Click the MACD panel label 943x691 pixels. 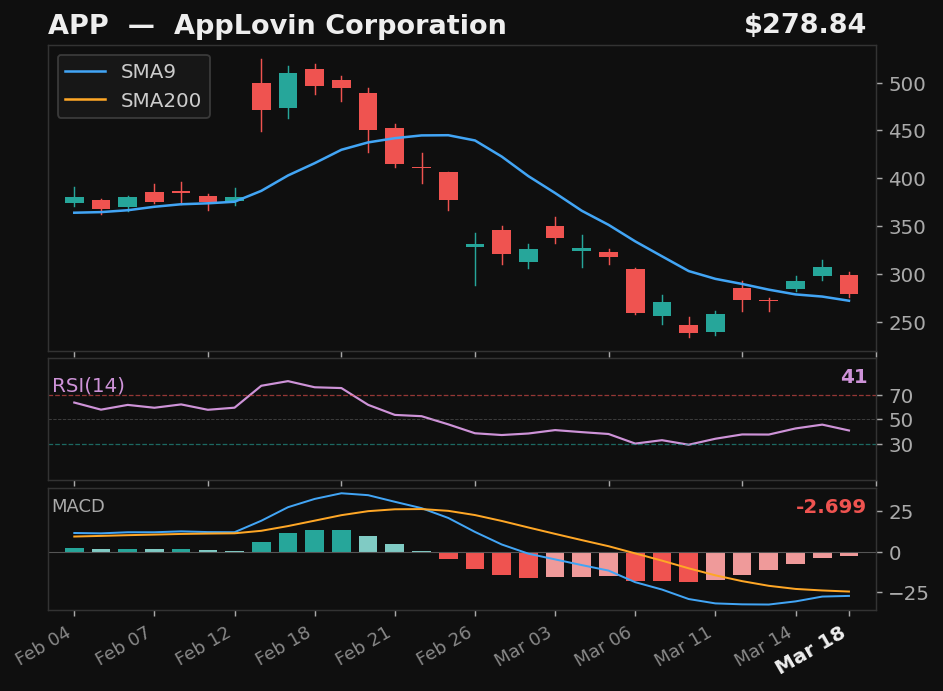78,506
